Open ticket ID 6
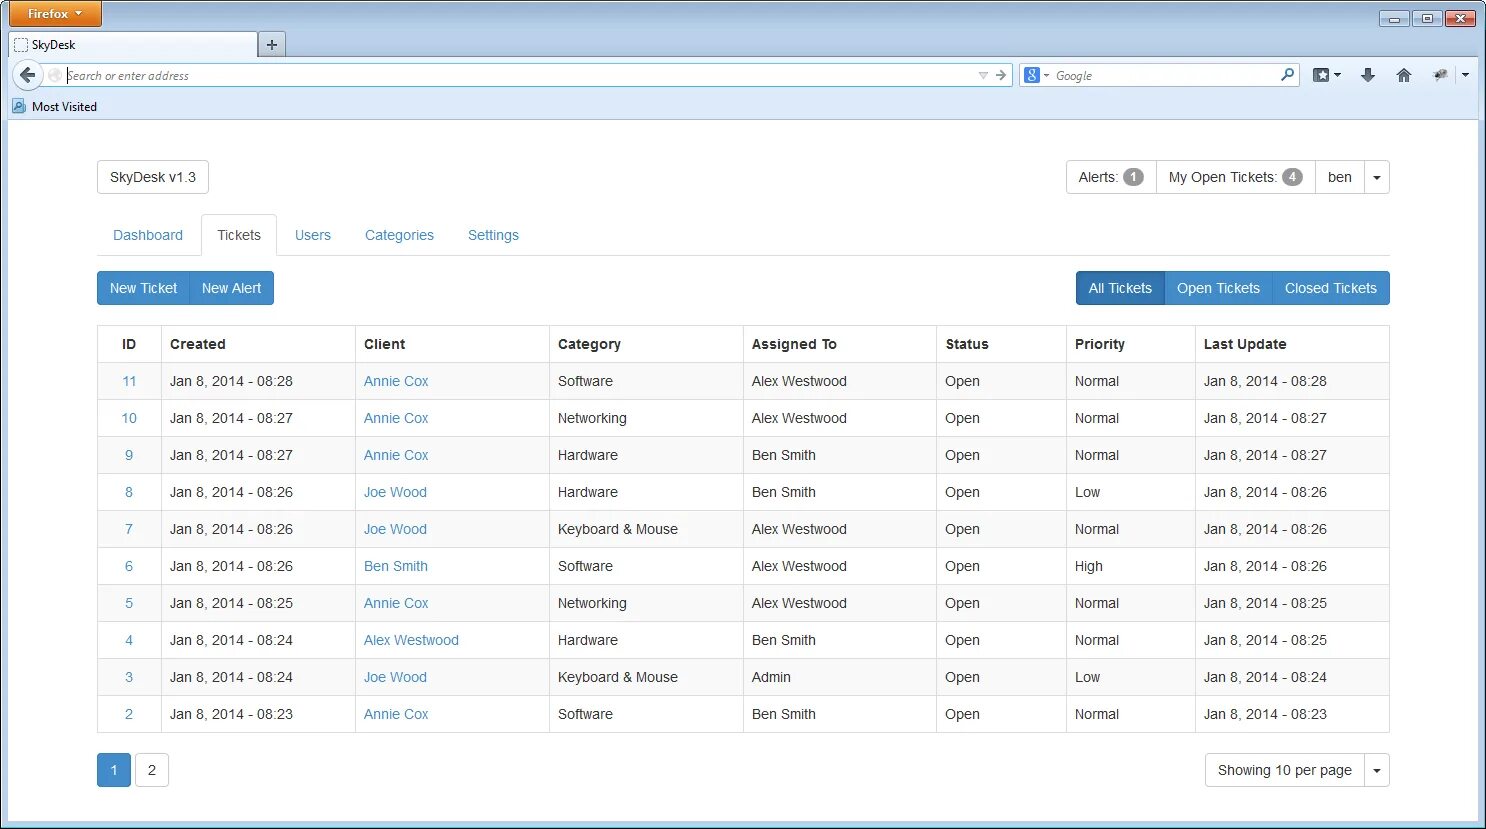Screen dimensions: 1486x829 coord(129,566)
